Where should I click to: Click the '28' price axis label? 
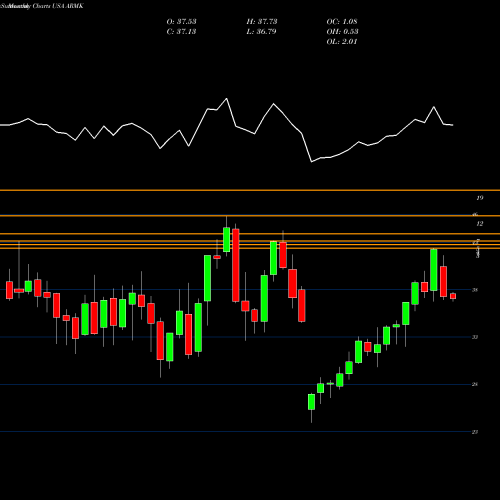tap(475, 384)
